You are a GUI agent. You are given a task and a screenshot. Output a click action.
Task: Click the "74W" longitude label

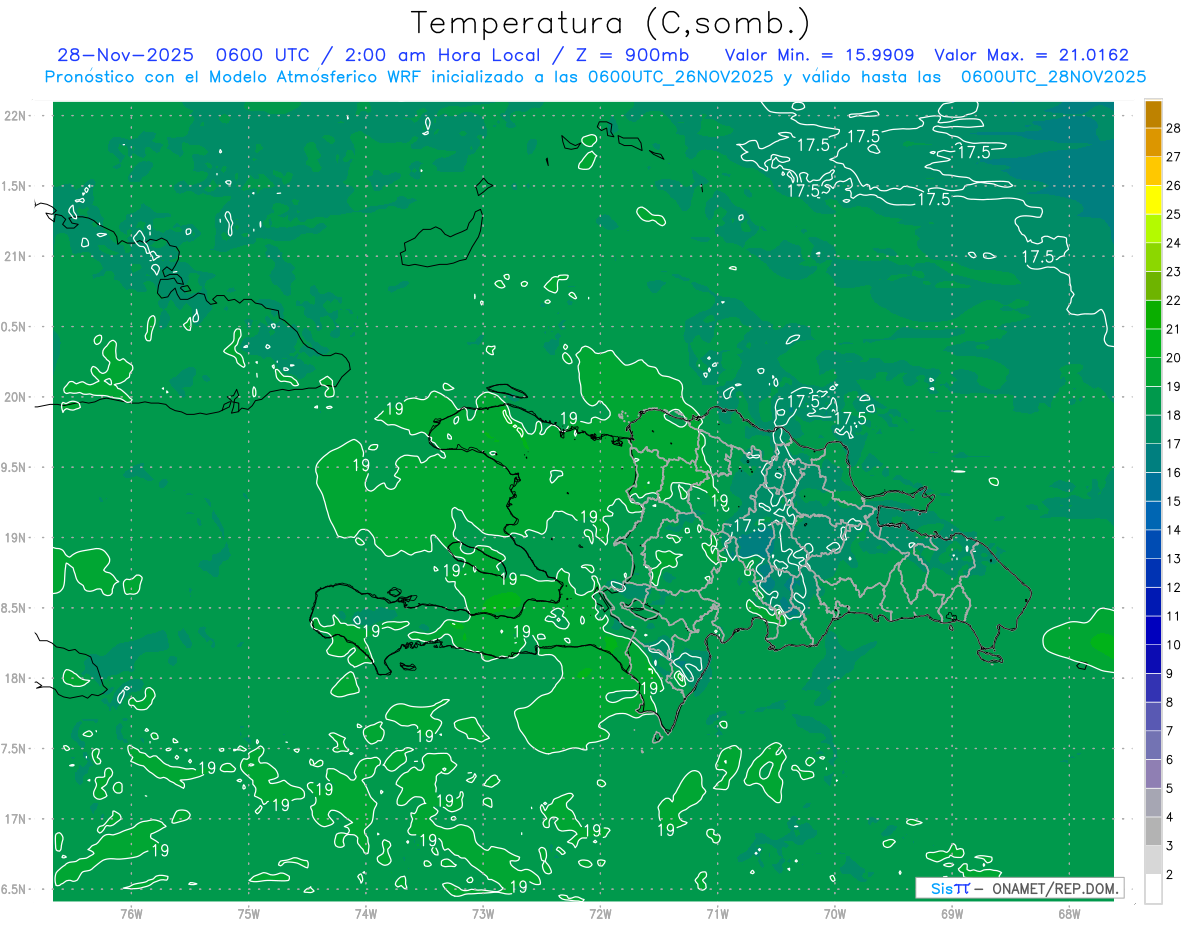[x=366, y=913]
